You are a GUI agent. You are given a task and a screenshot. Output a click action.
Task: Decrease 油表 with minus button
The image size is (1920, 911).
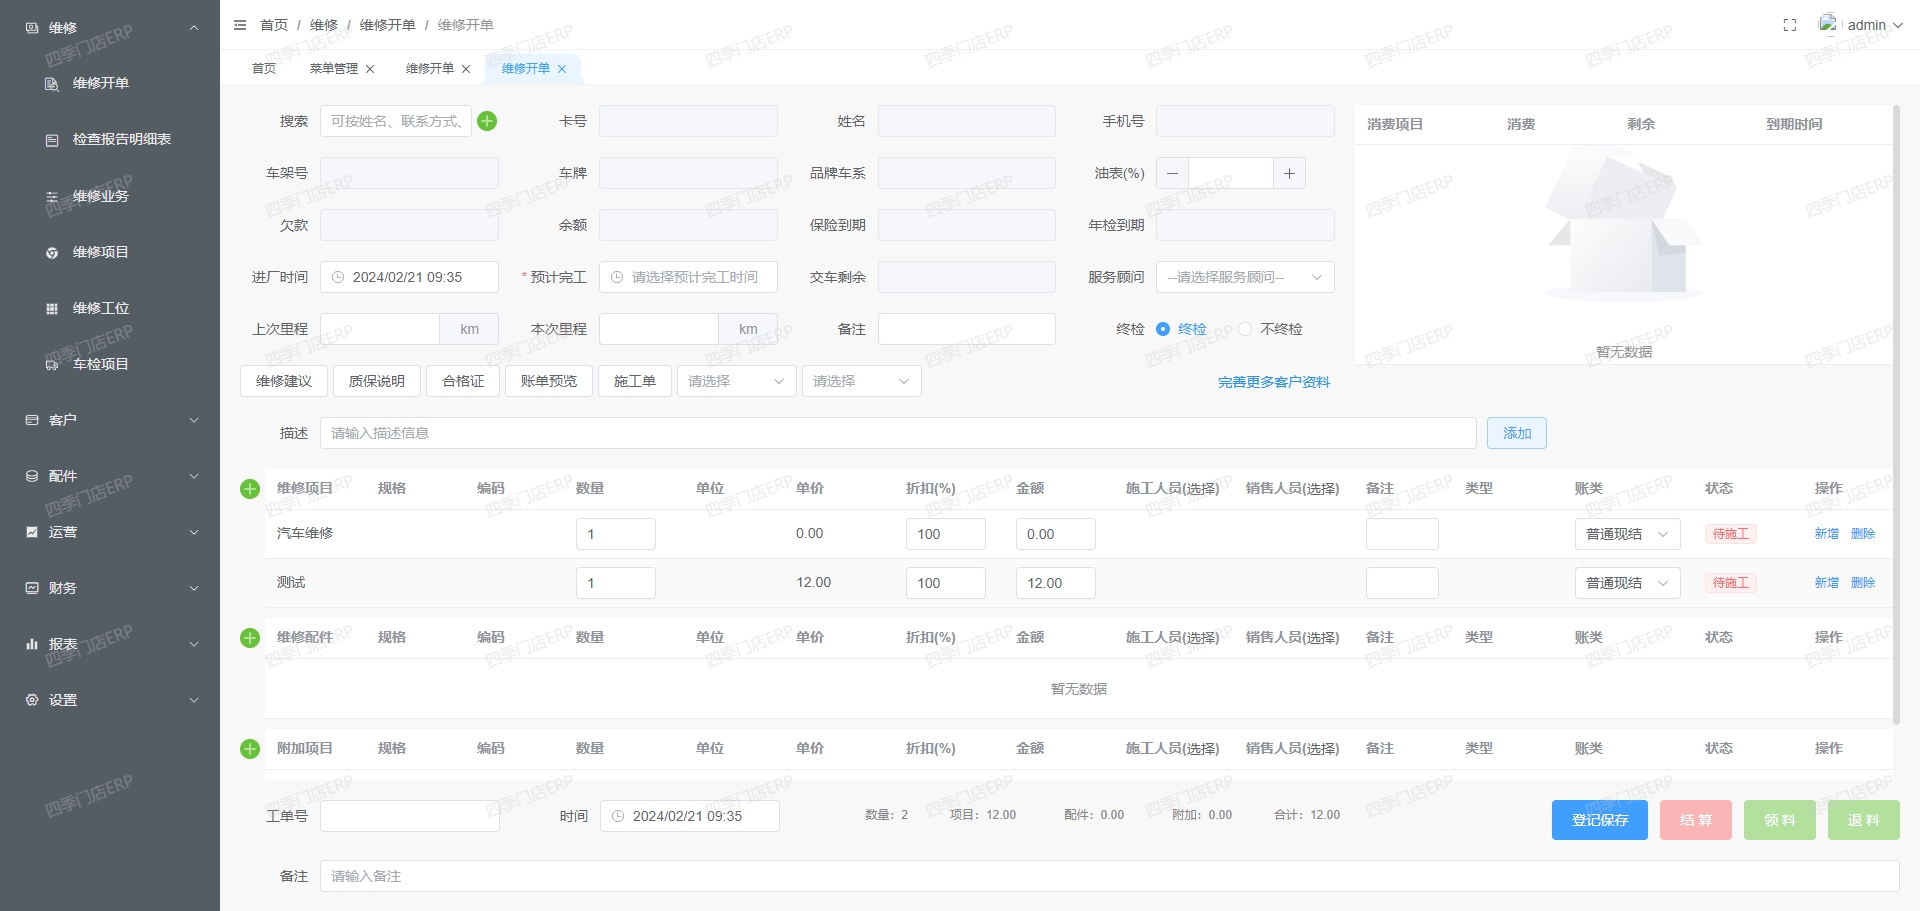[x=1172, y=173]
